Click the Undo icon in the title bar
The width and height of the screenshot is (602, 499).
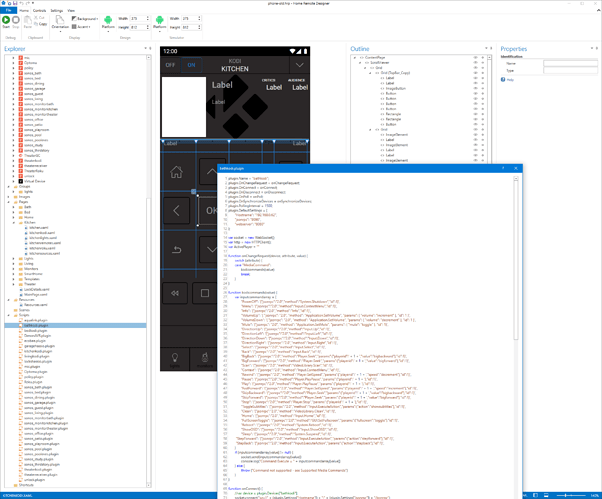(x=22, y=3)
